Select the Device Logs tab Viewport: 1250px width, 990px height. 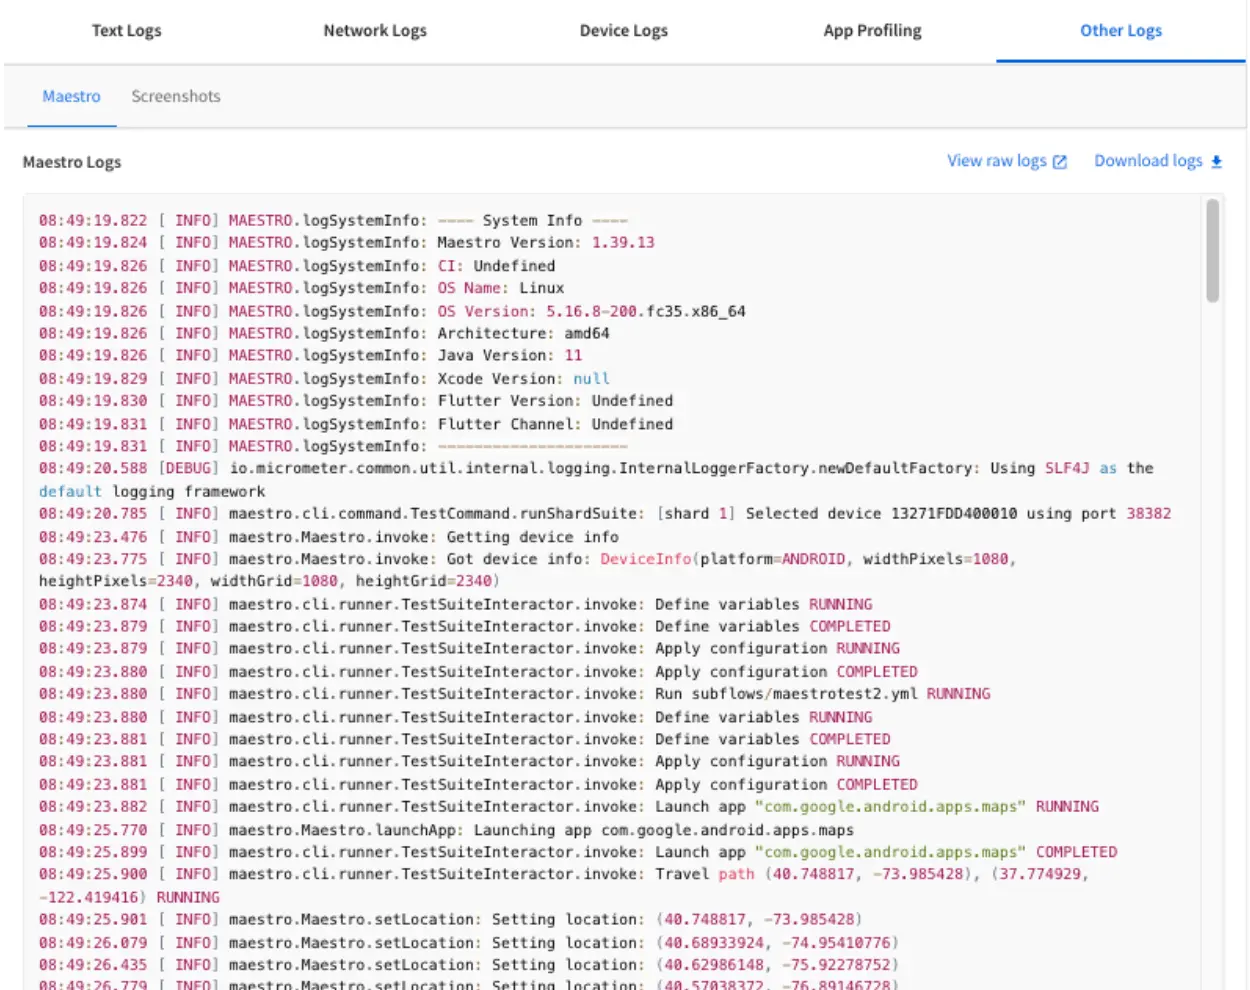(622, 30)
